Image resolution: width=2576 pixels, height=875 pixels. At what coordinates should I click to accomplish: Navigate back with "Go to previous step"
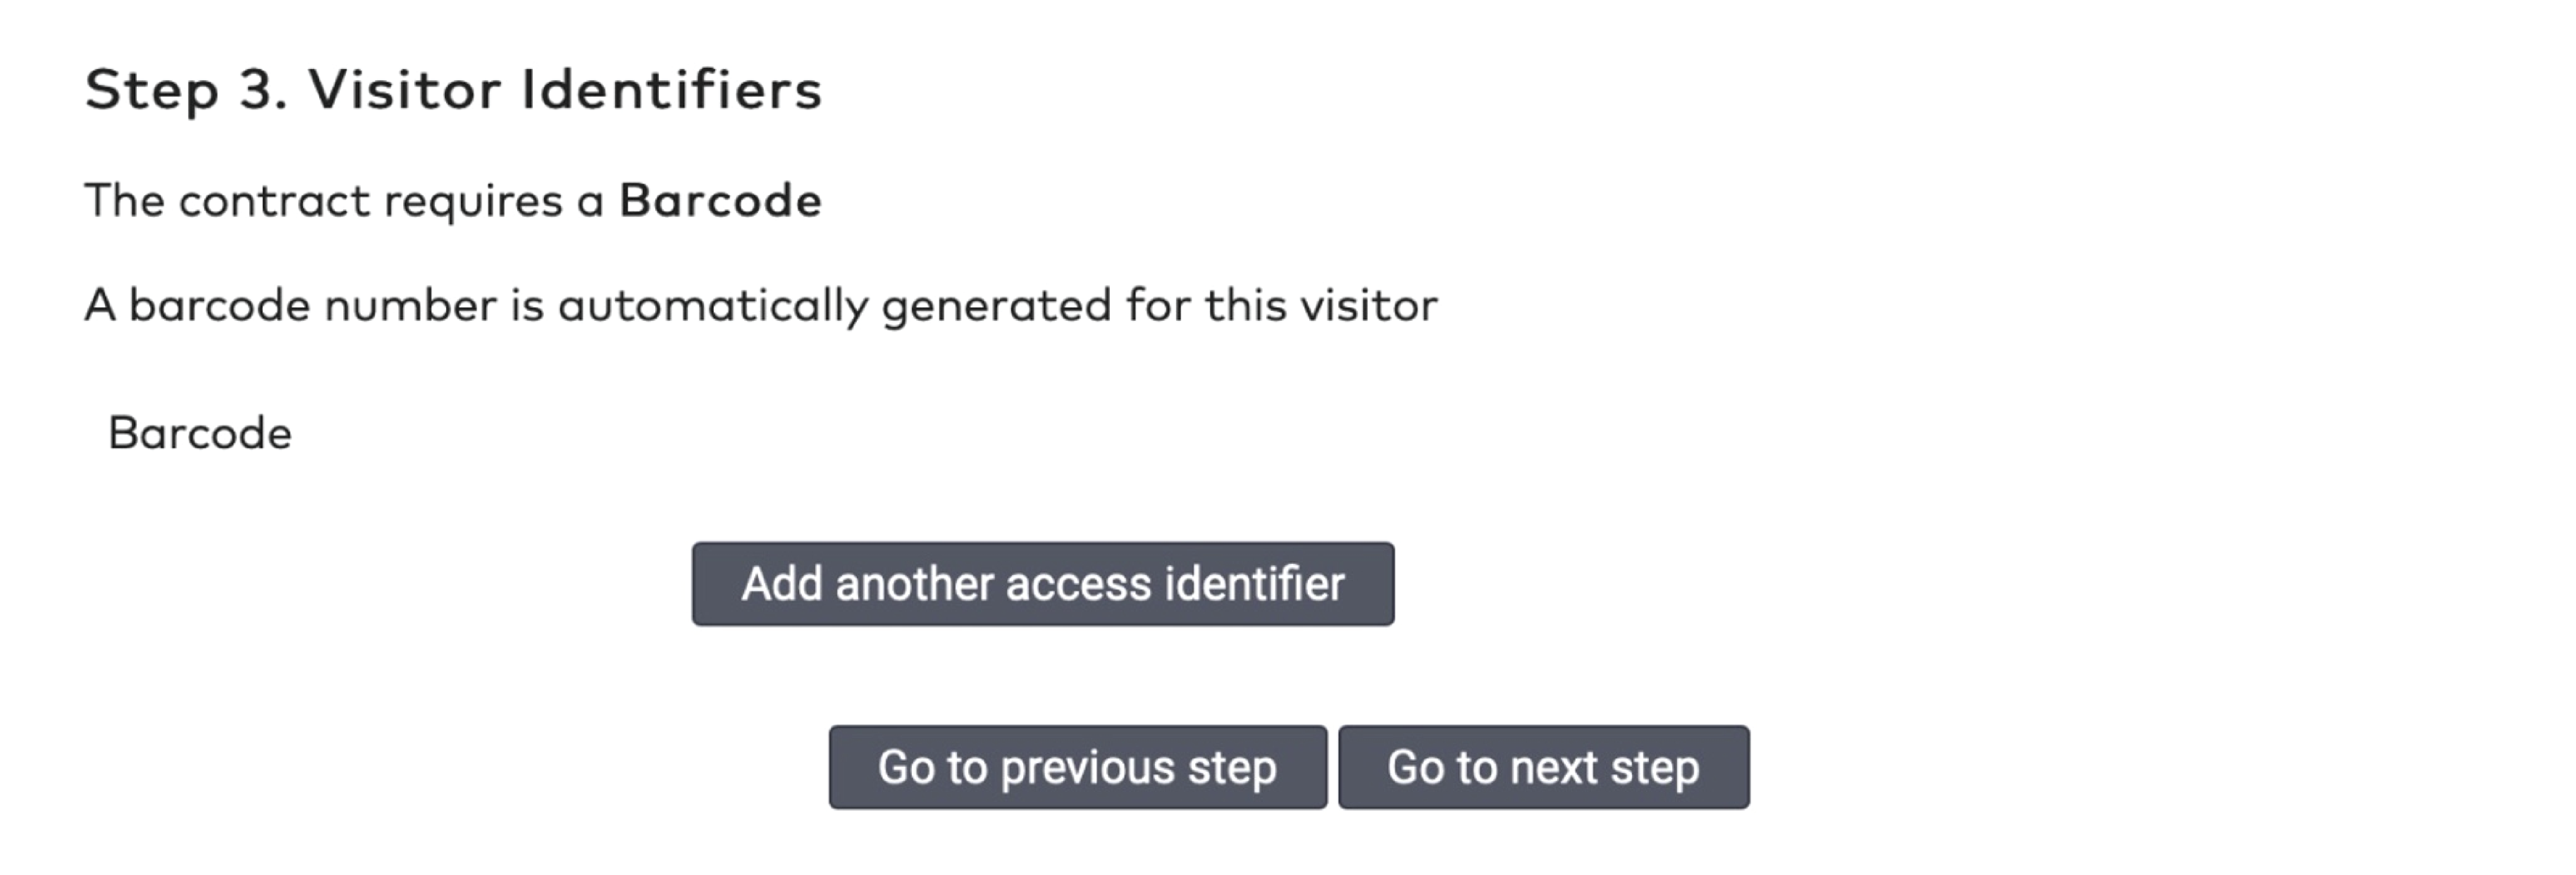click(1077, 767)
